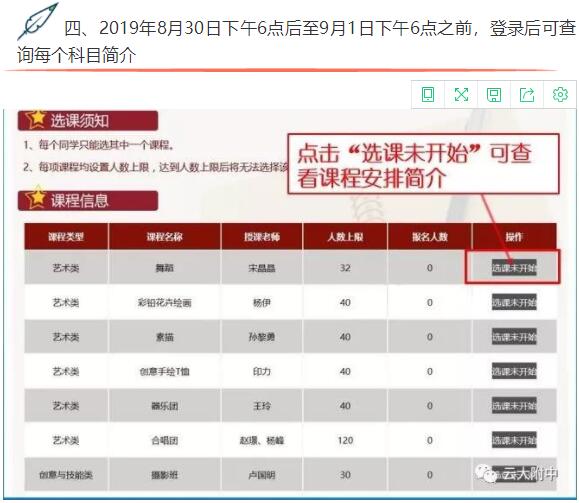Click enrolled count 0 in the 摄影班 row
This screenshot has height=503, width=579.
[429, 475]
